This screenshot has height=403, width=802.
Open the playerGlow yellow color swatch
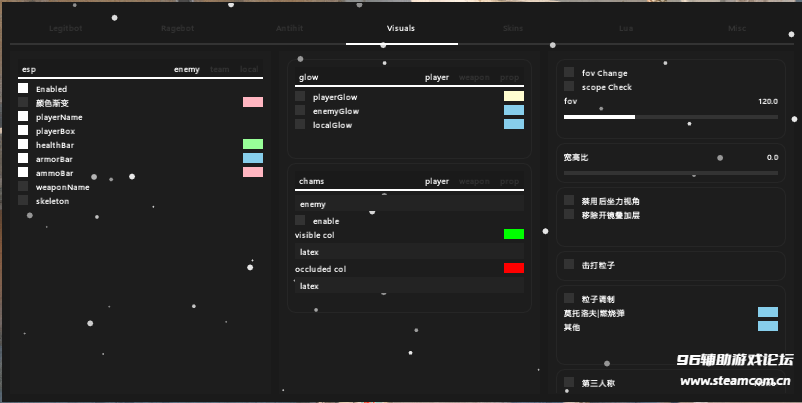point(513,97)
